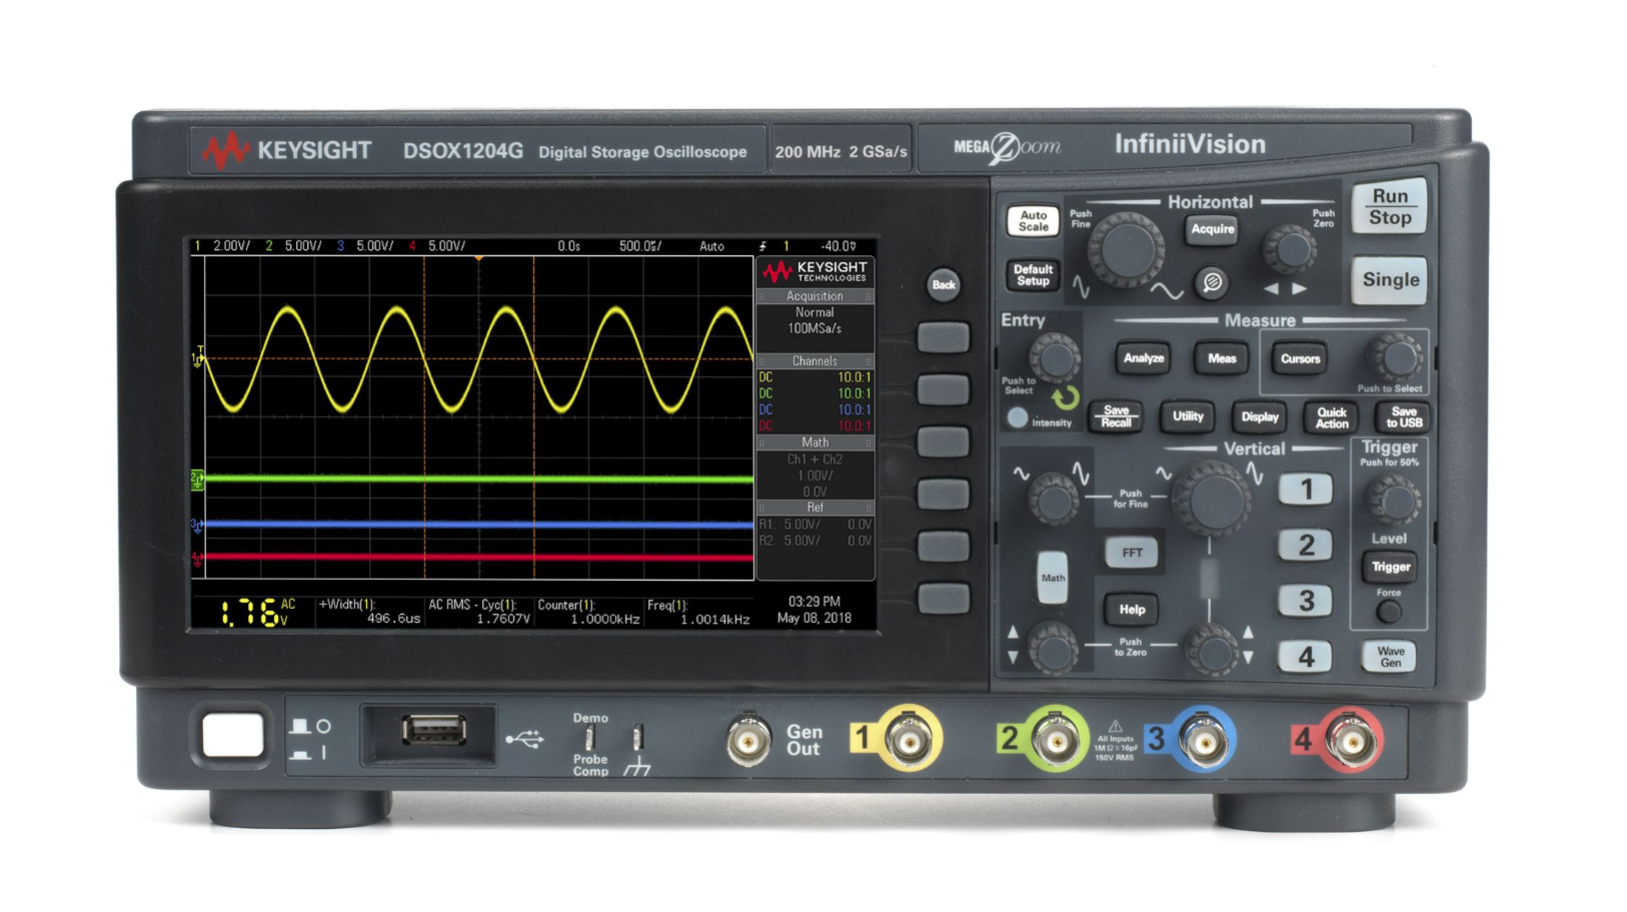Click the Gen Out BNC connector
Image resolution: width=1627 pixels, height=912 pixels.
pos(747,741)
